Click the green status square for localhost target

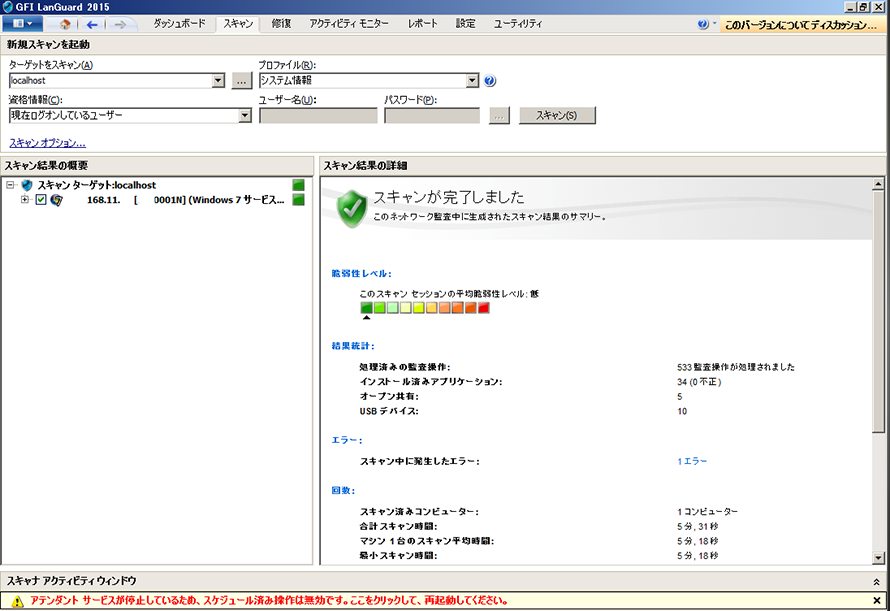click(299, 185)
